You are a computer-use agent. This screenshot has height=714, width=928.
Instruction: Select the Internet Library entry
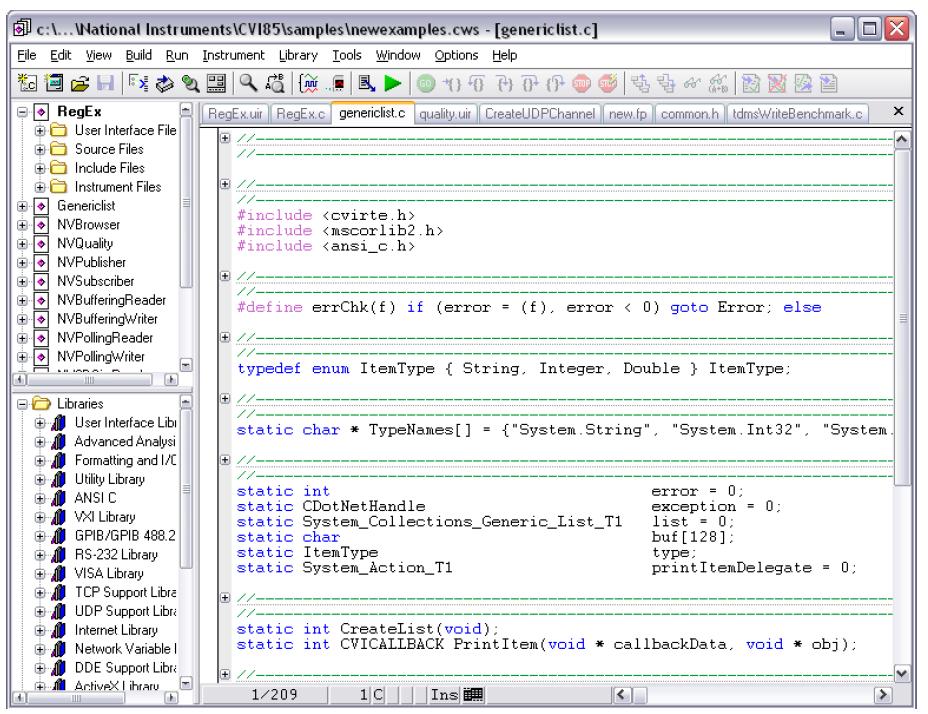tap(116, 630)
